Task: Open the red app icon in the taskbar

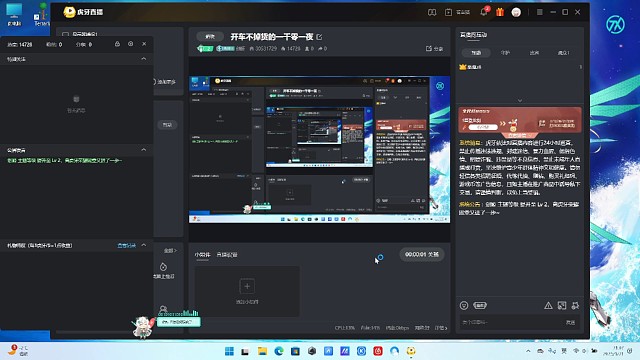Action: click(378, 351)
